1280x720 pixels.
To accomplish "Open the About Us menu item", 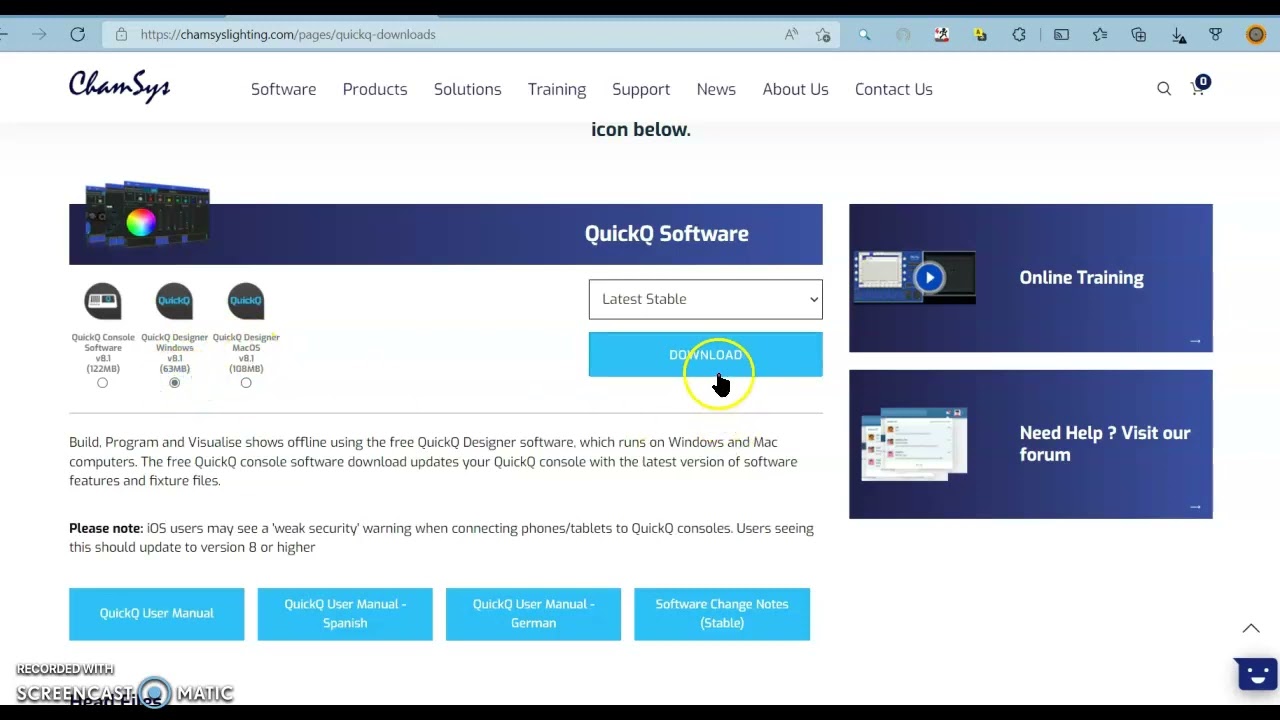I will (x=795, y=89).
